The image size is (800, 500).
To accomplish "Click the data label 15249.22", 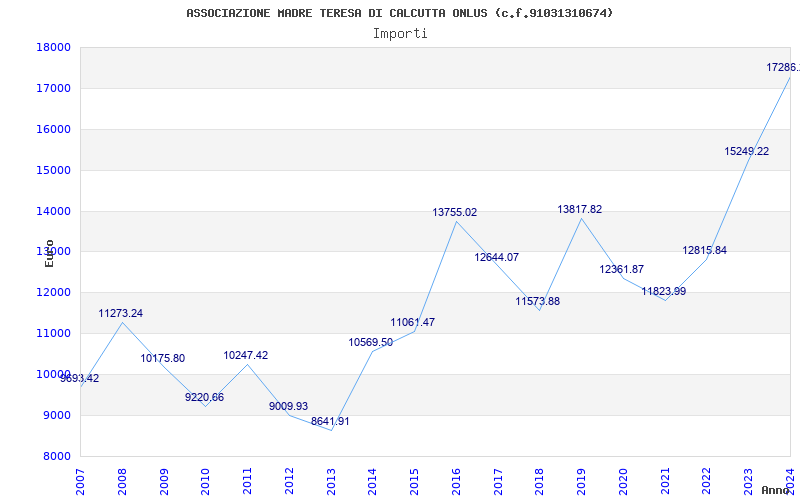I will tap(746, 151).
